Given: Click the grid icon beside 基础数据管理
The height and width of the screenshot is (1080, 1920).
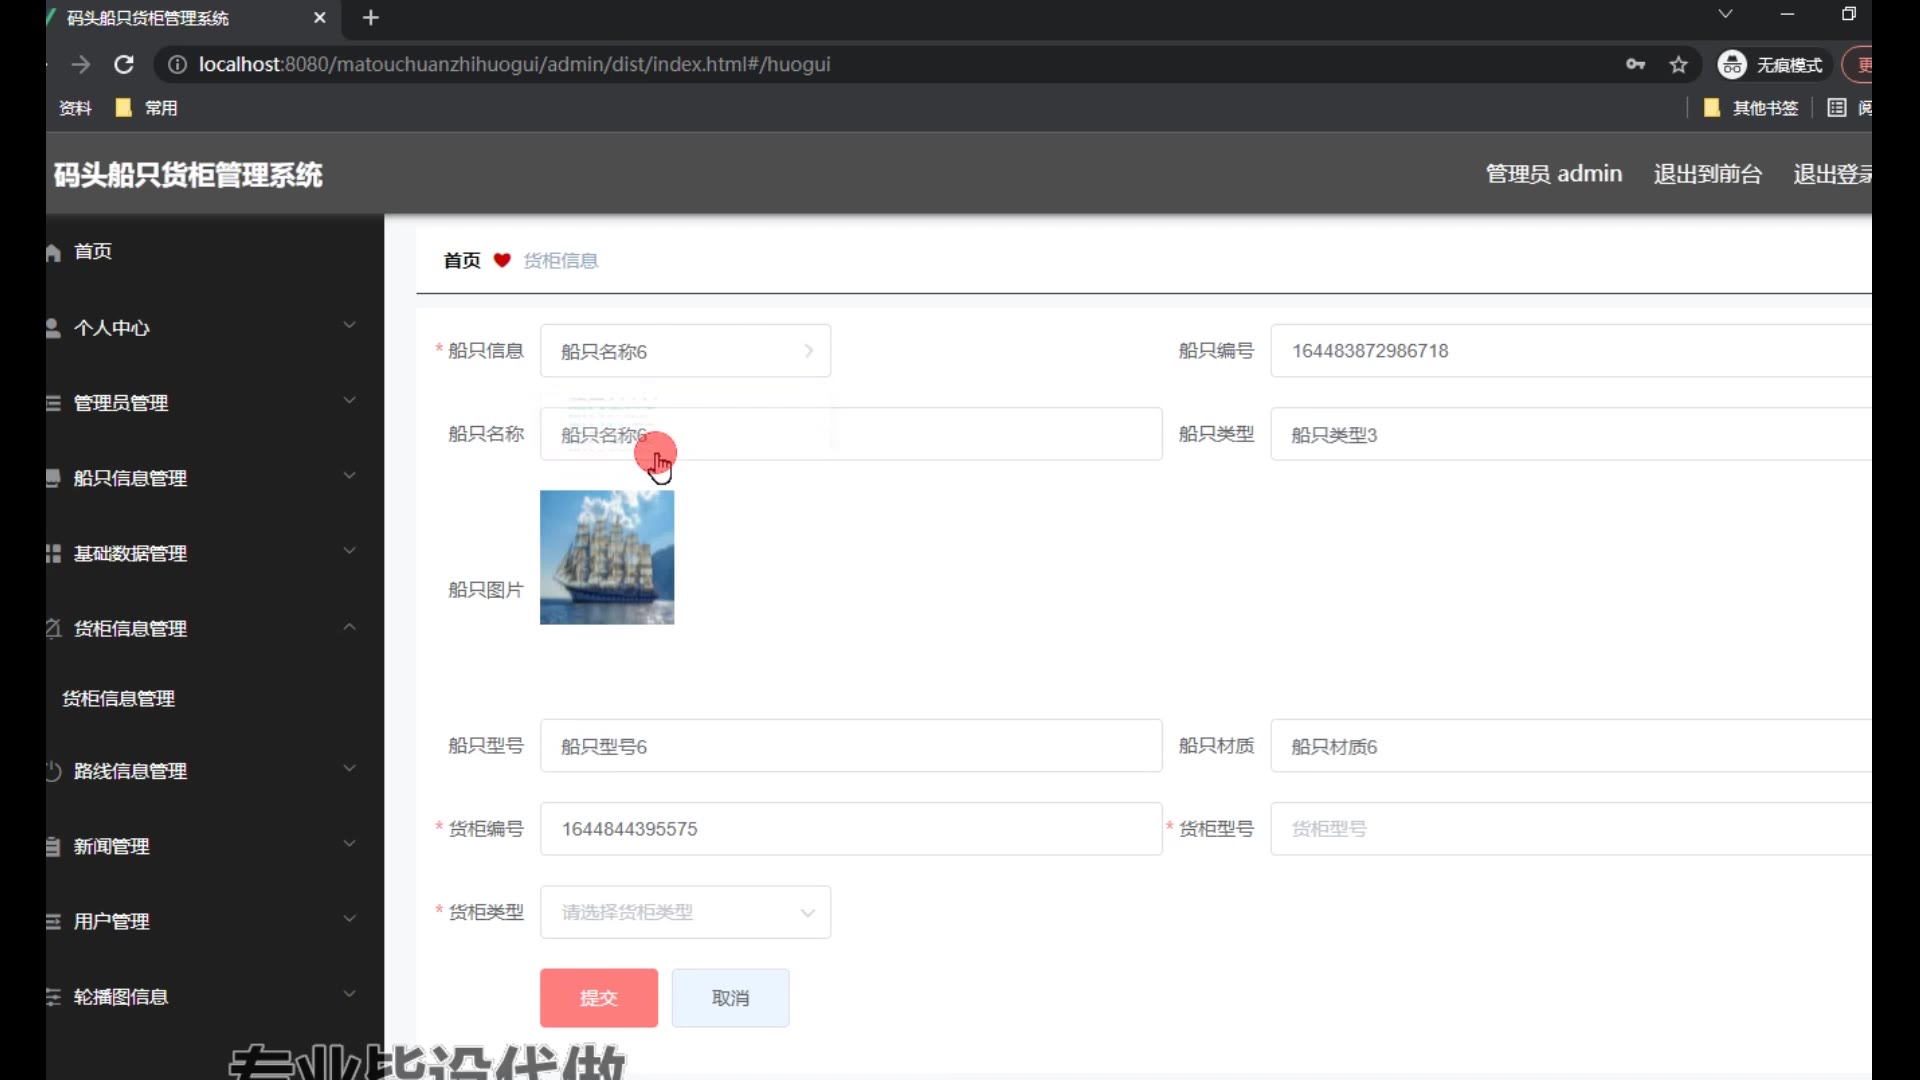Looking at the screenshot, I should pyautogui.click(x=53, y=553).
